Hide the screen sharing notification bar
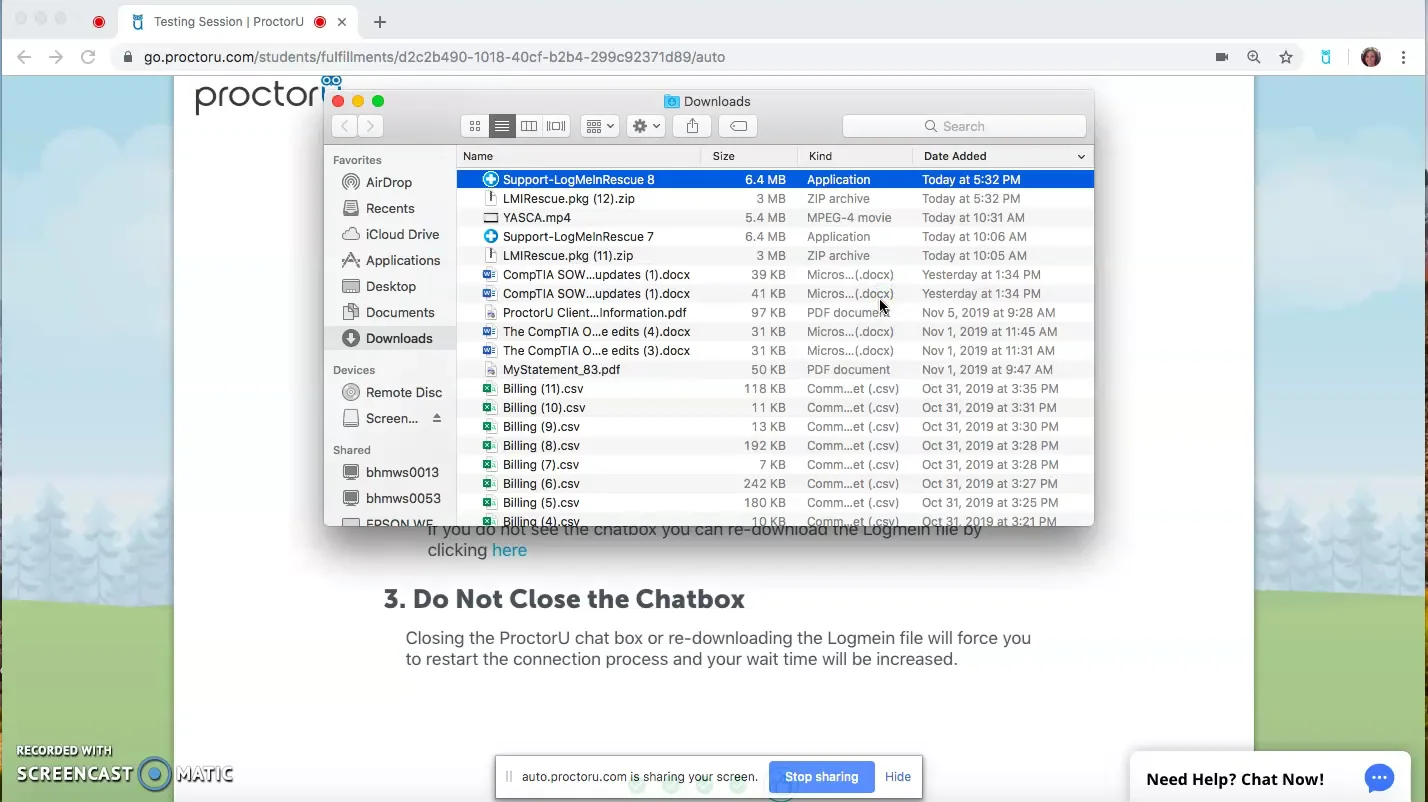This screenshot has height=802, width=1428. (897, 777)
